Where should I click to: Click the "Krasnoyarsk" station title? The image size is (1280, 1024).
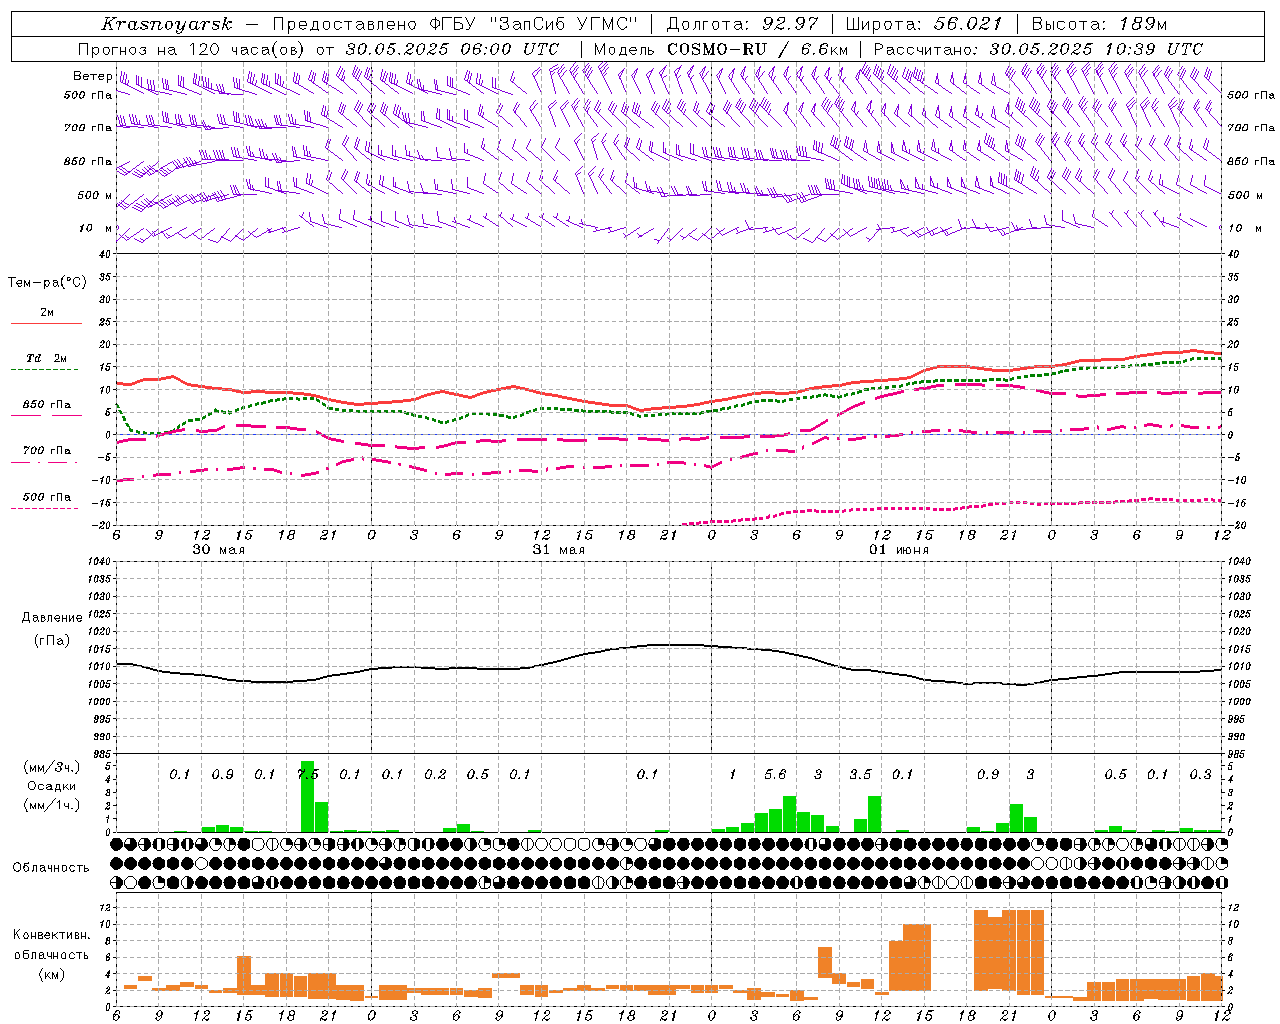167,24
